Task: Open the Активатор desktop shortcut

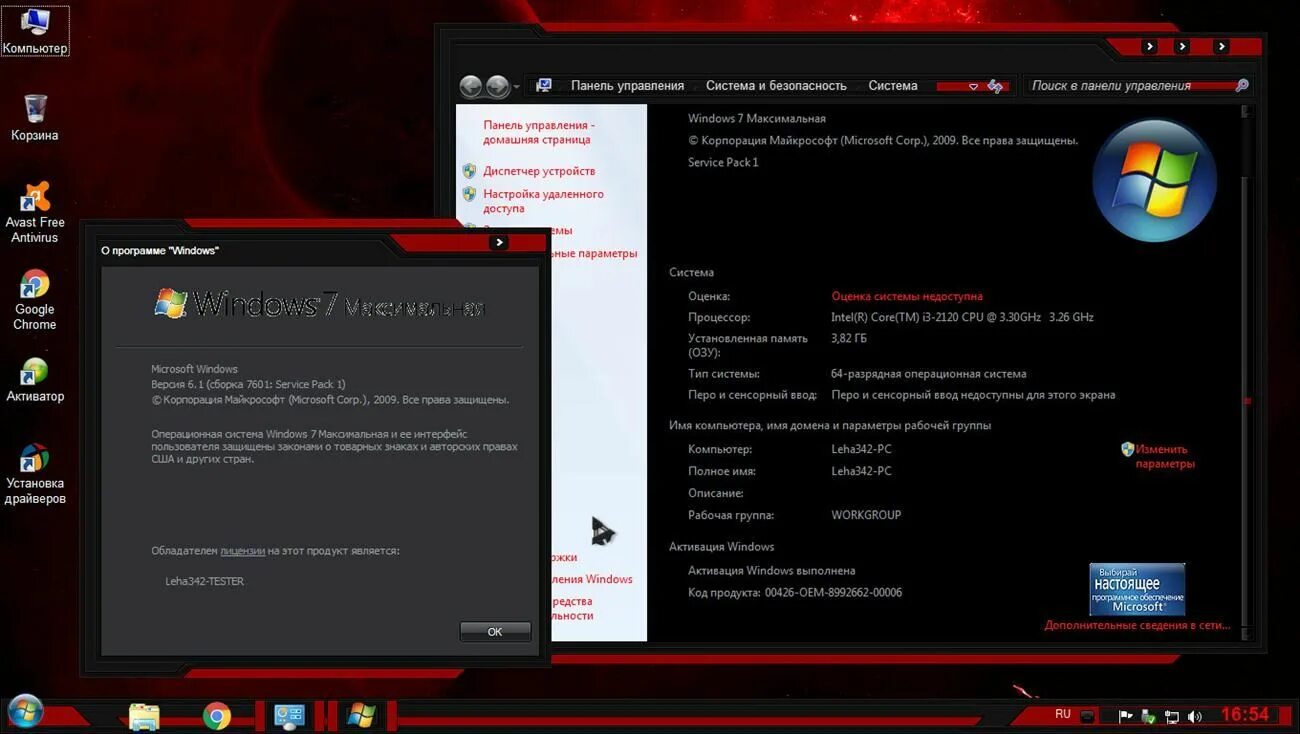Action: 35,379
